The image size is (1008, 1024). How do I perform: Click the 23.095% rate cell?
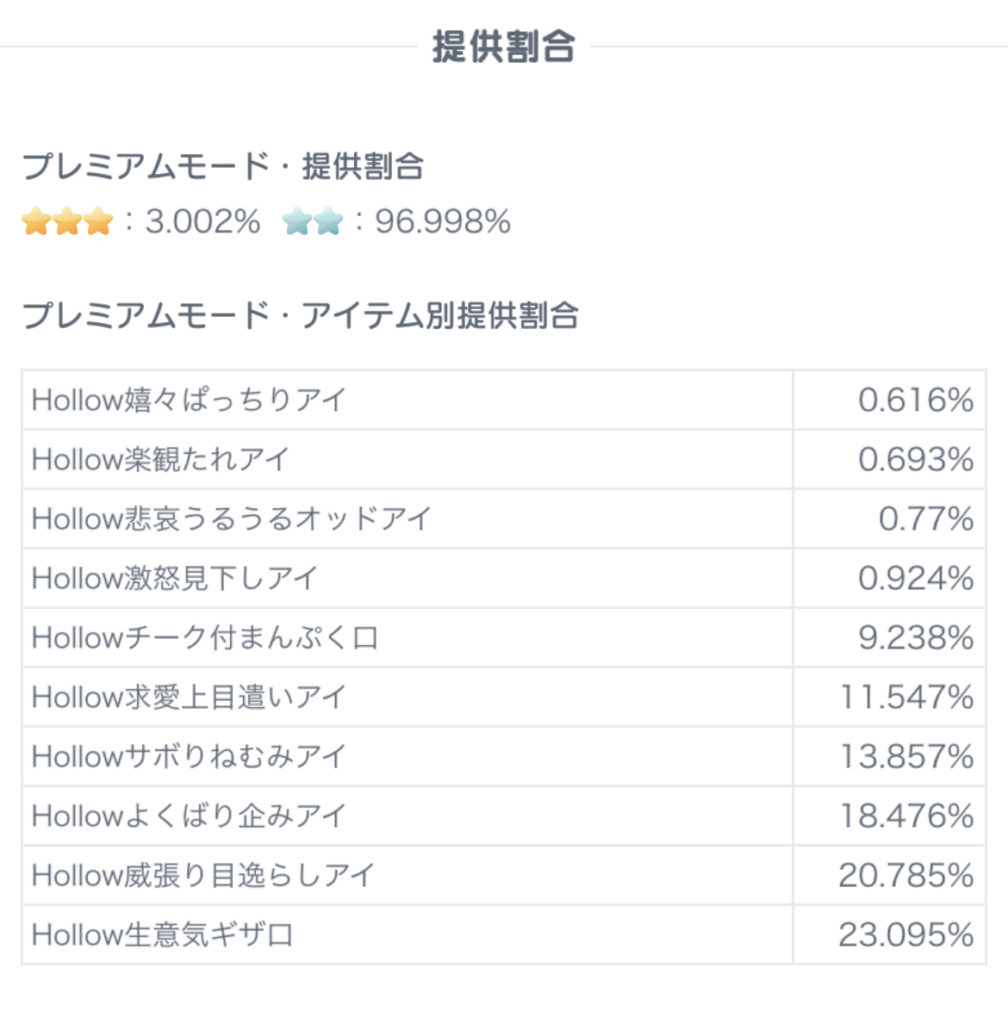(x=905, y=935)
